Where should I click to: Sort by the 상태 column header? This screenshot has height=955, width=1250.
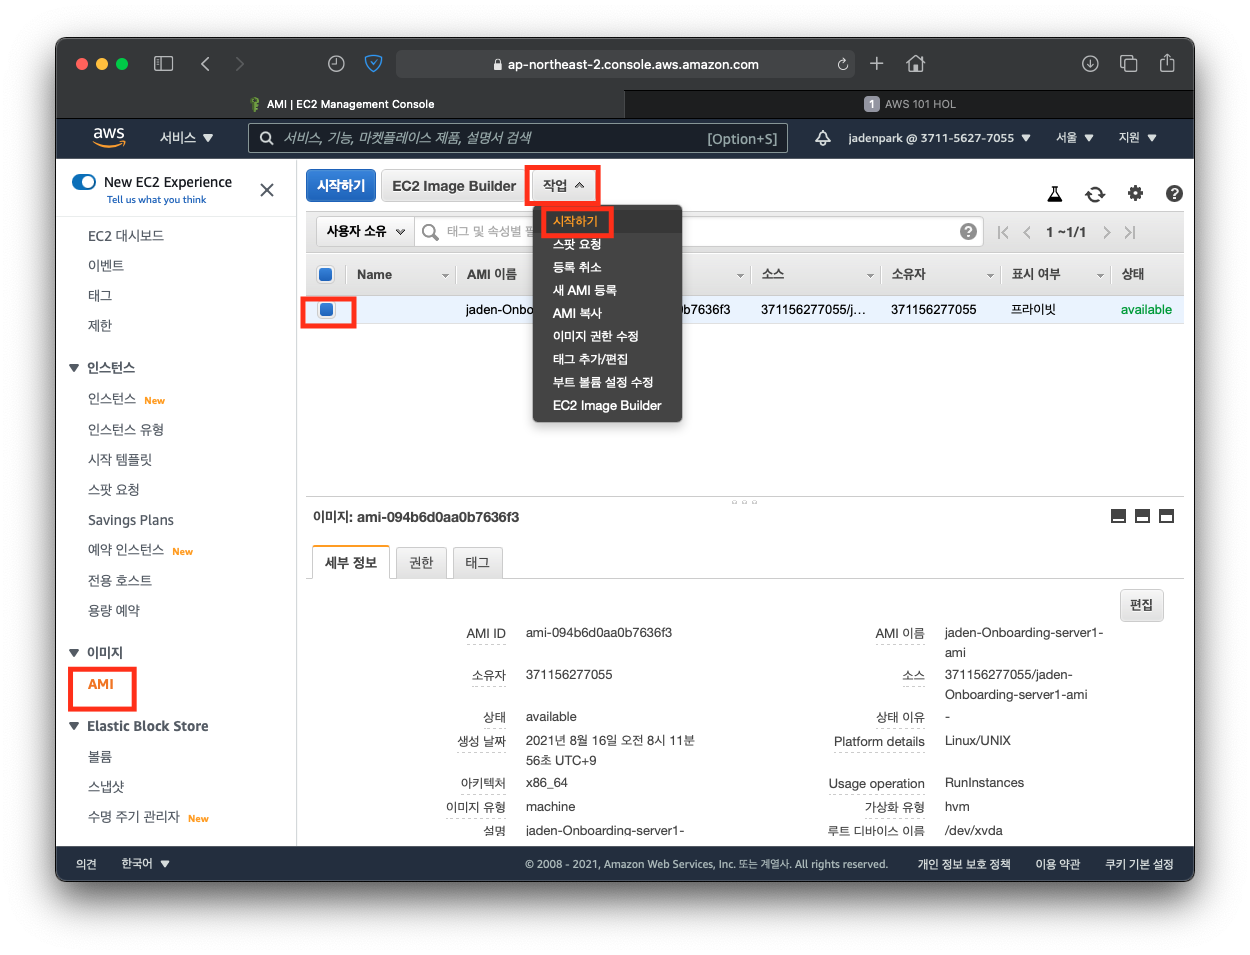point(1133,274)
